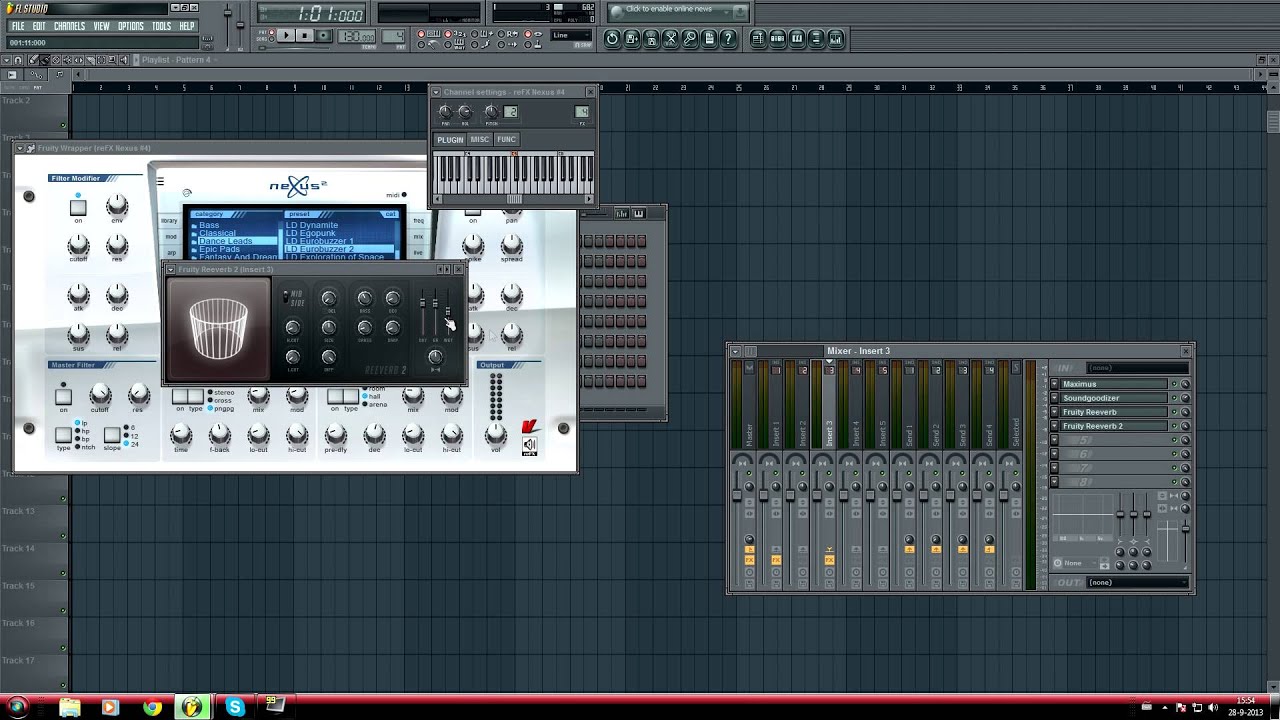Screen dimensions: 1280x720
Task: Click the PLUGIN tab in Channel settings
Action: [450, 139]
